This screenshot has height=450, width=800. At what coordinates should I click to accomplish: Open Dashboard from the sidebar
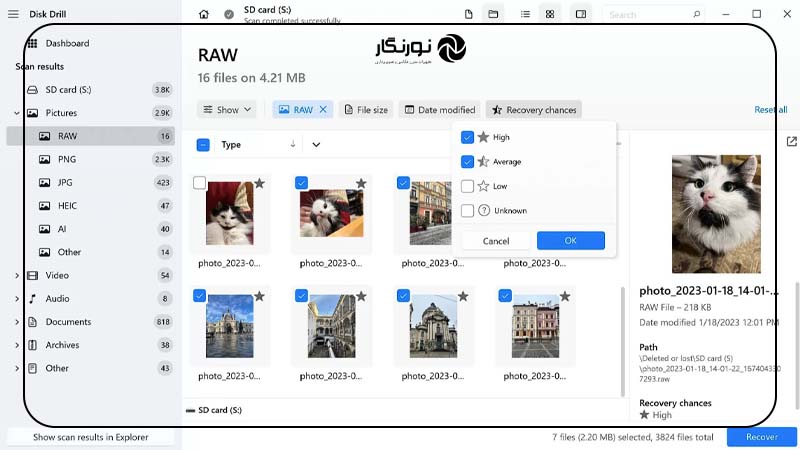tap(67, 43)
